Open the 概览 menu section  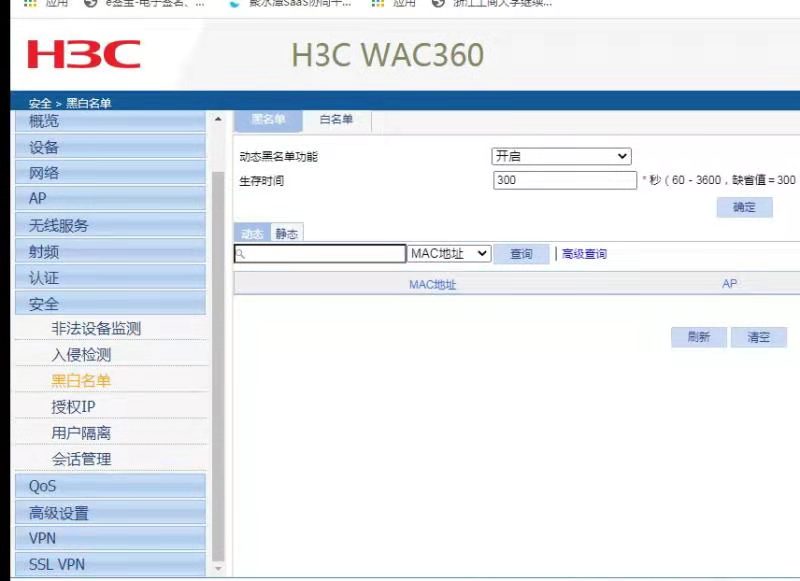tap(110, 121)
